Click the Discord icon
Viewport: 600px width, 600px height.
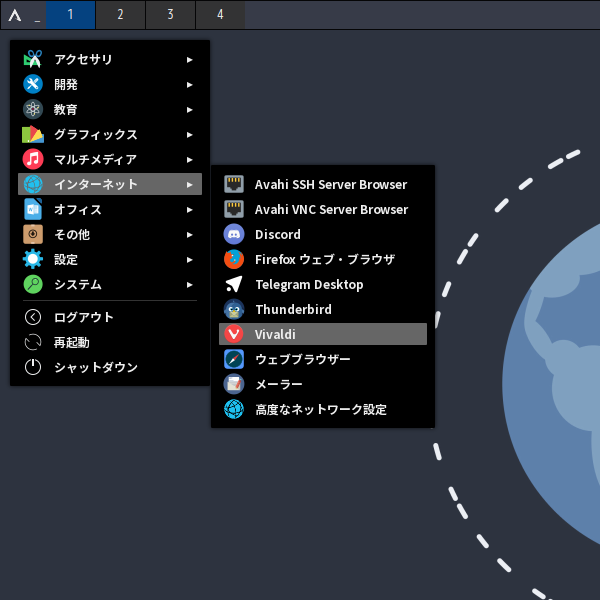(x=234, y=234)
